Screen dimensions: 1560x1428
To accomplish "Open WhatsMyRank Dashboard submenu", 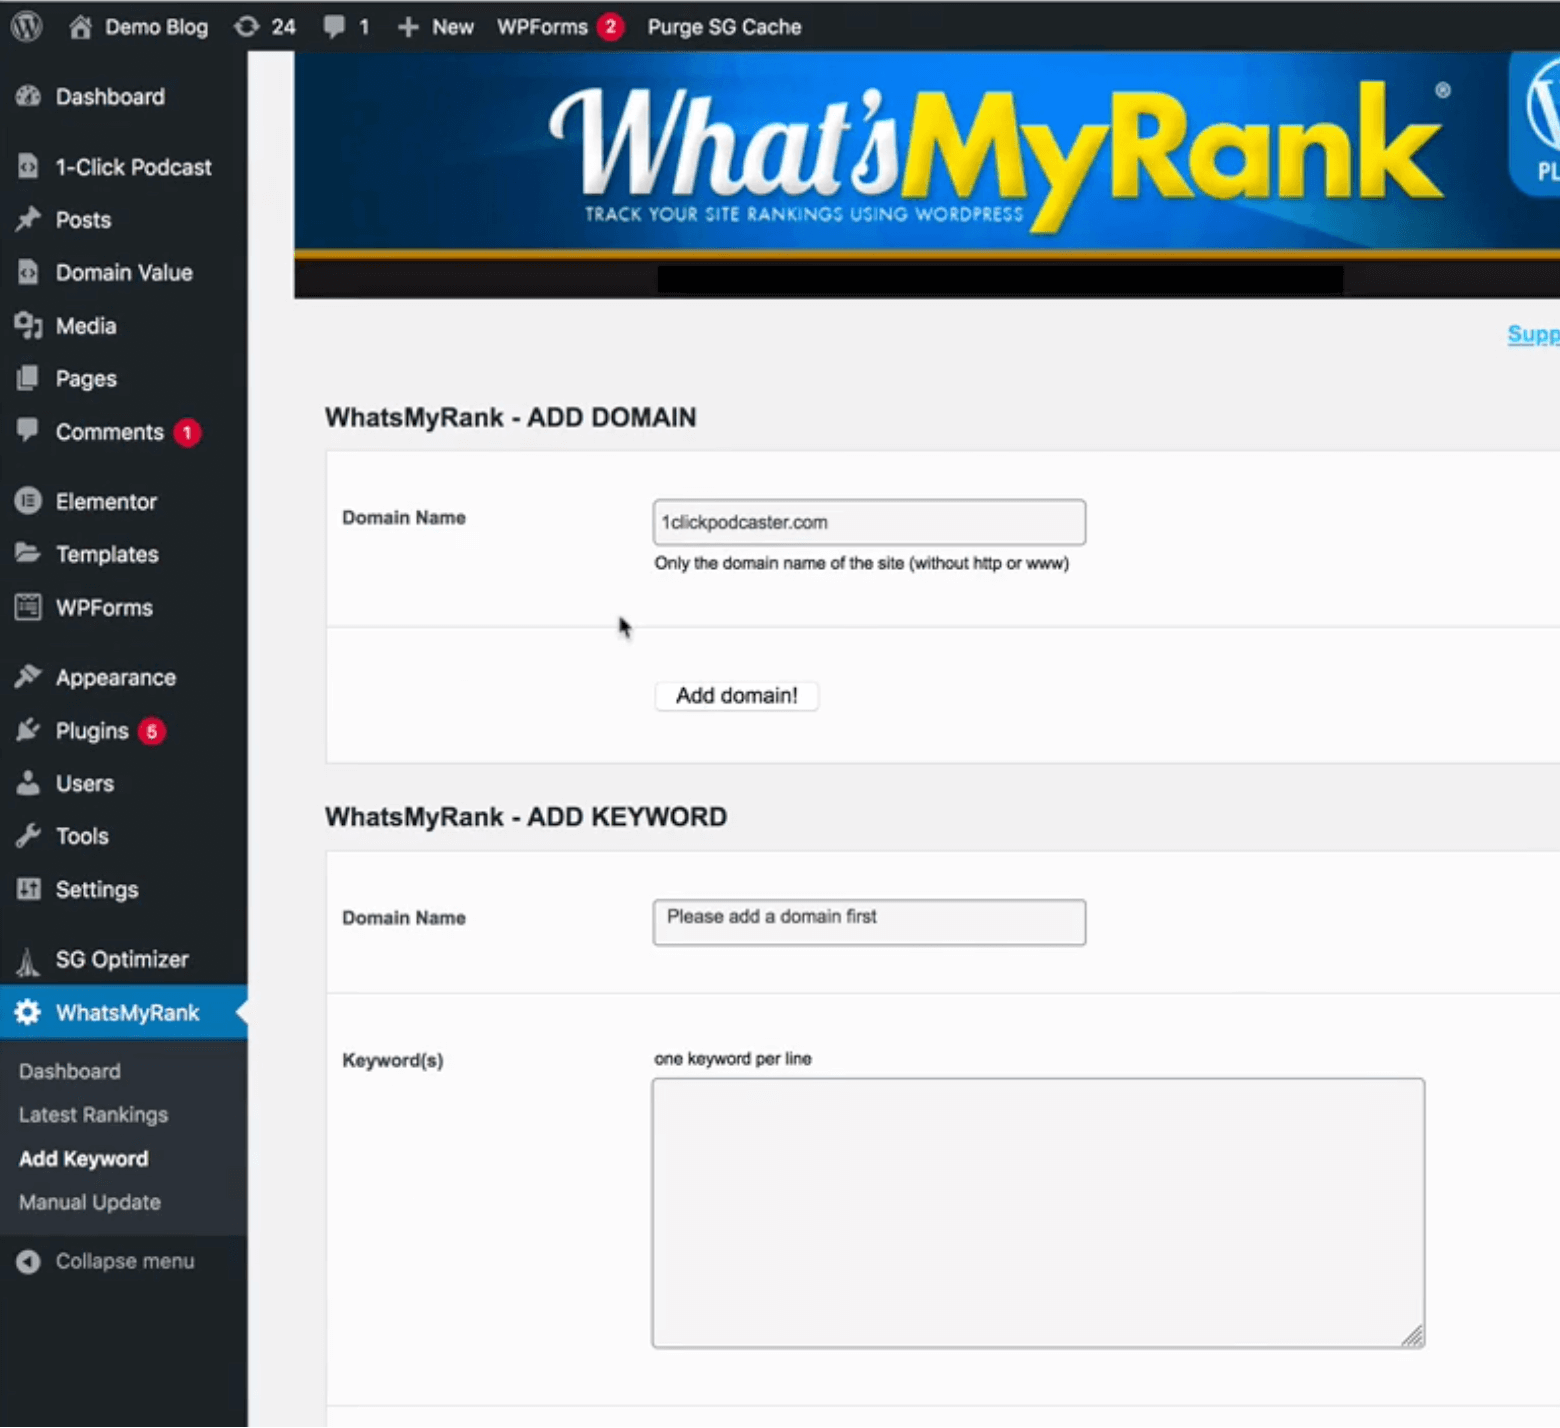I will pos(70,1071).
